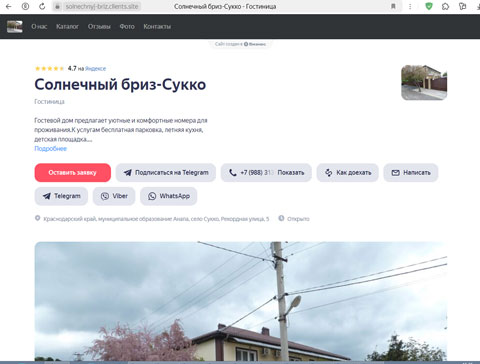This screenshot has height=364, width=480.
Task: Click the location pin icon by address
Action: point(37,218)
